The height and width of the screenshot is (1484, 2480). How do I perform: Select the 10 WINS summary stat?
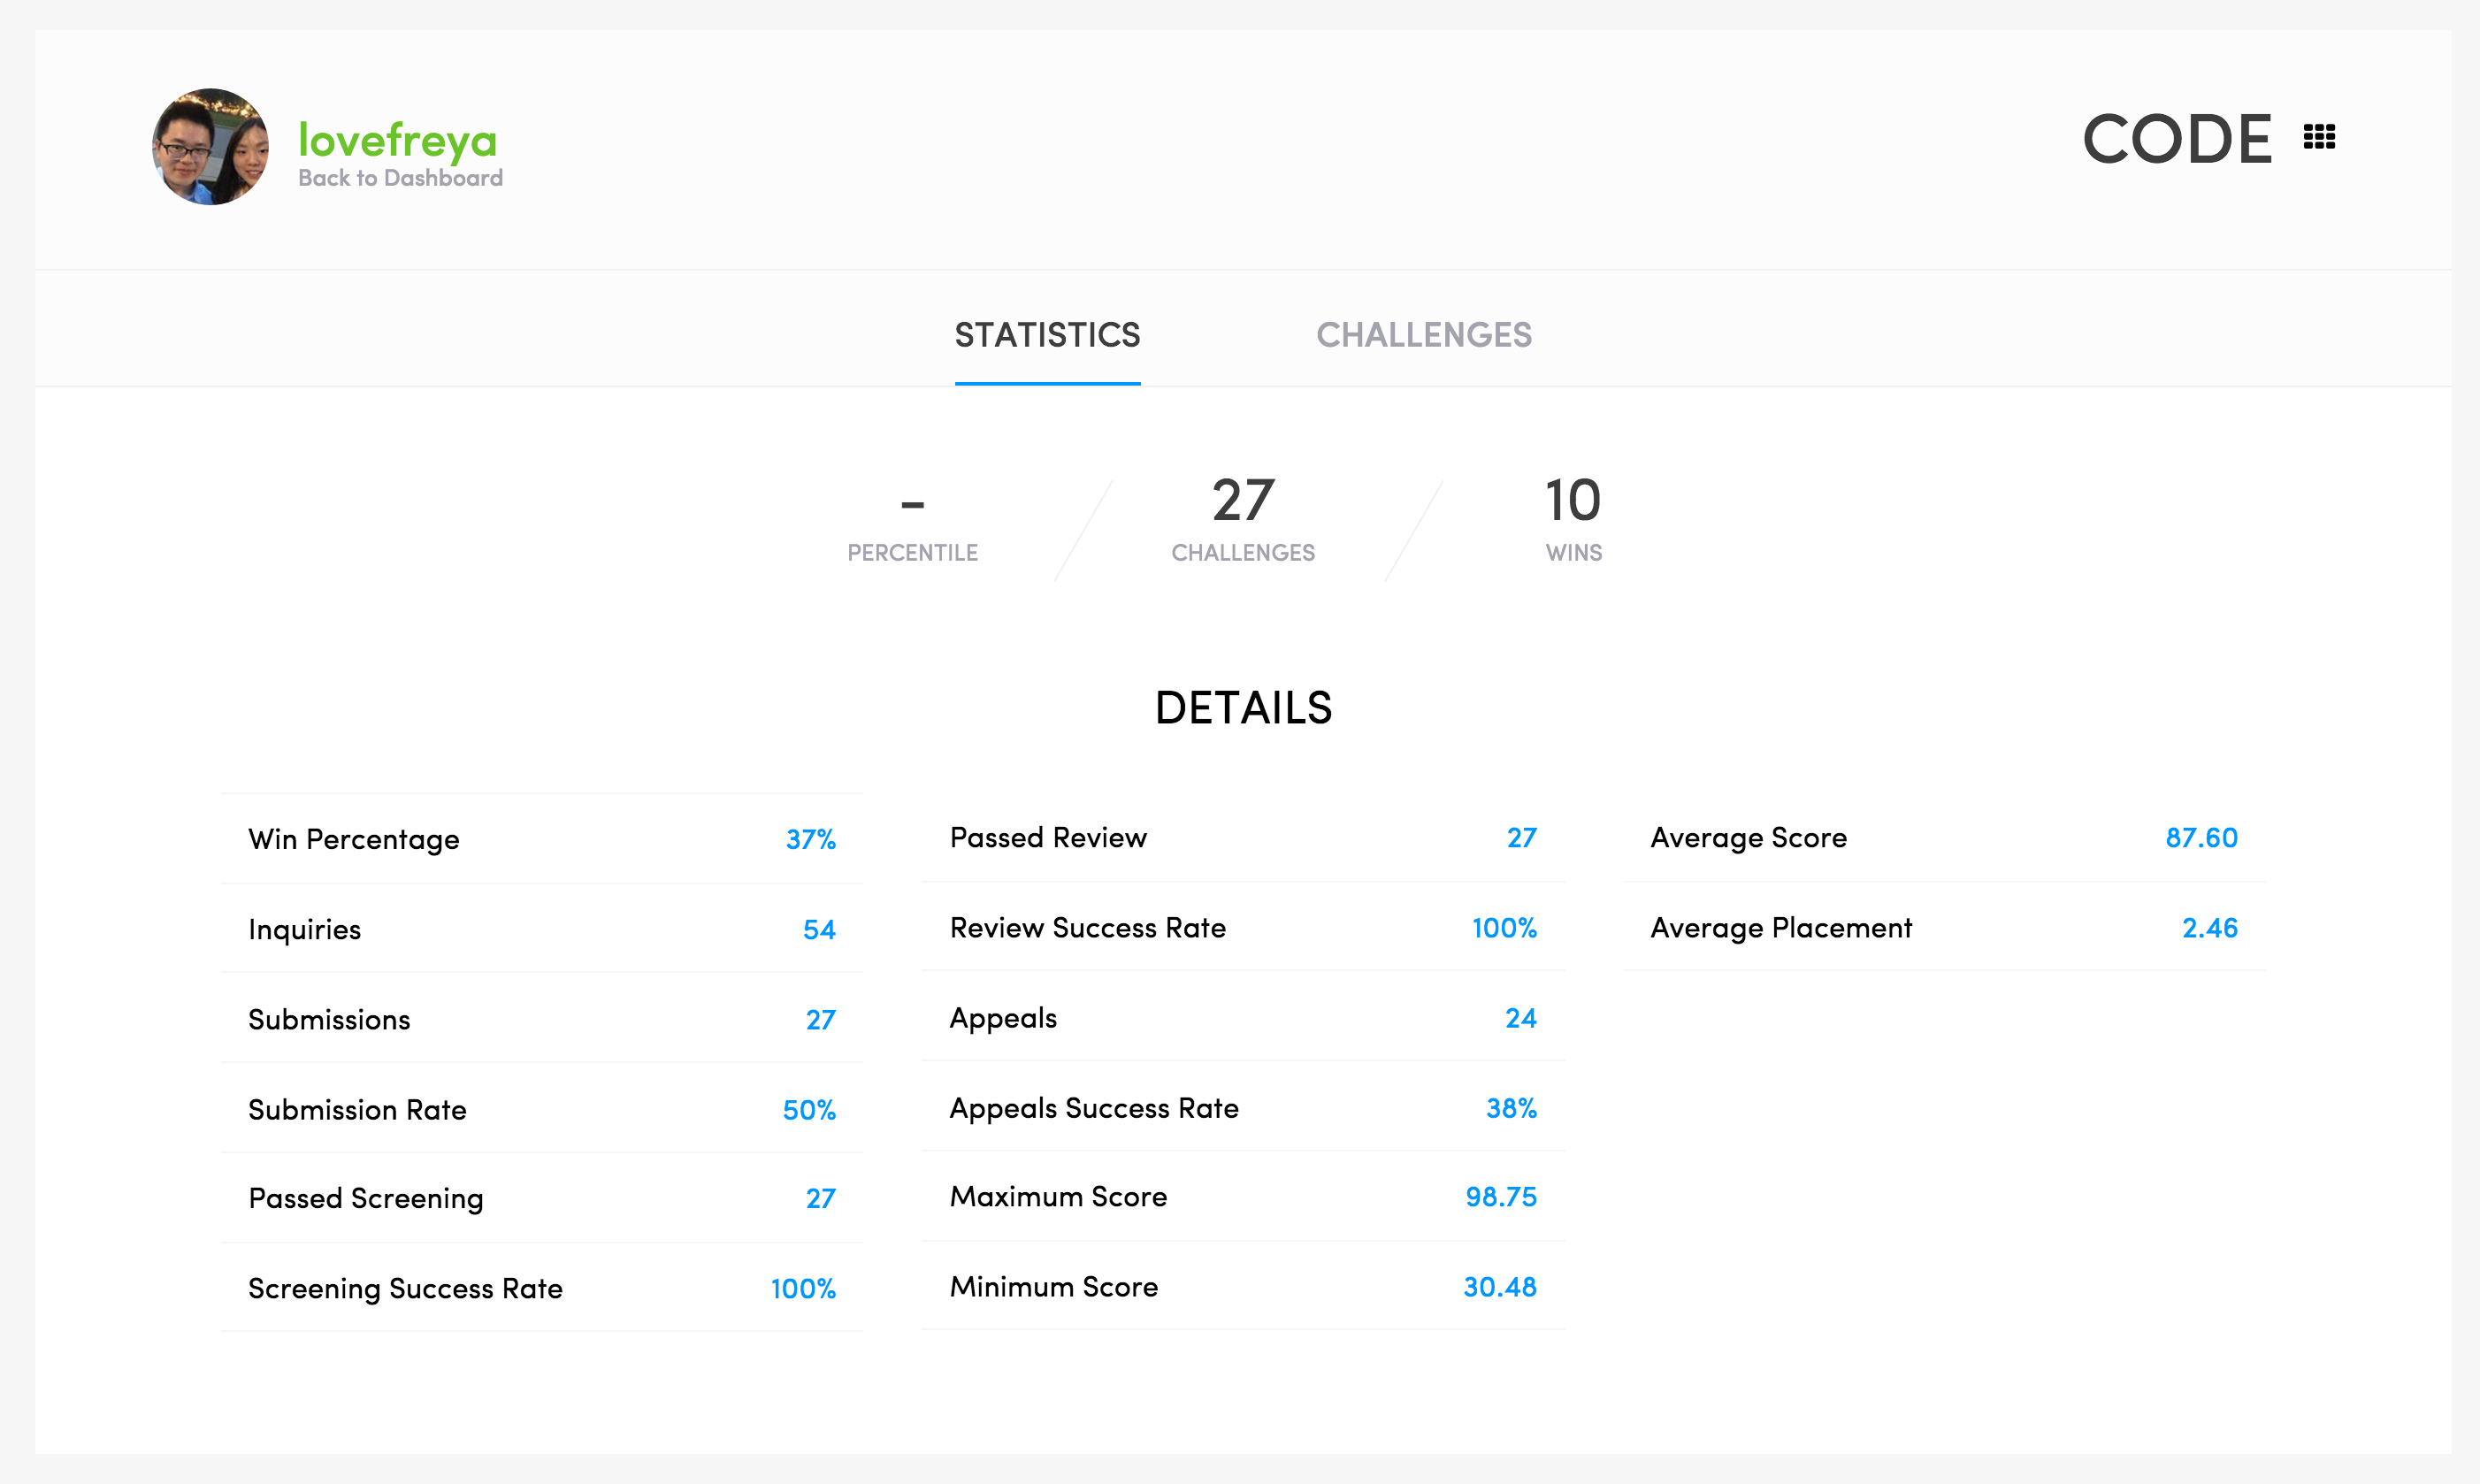(x=1574, y=520)
